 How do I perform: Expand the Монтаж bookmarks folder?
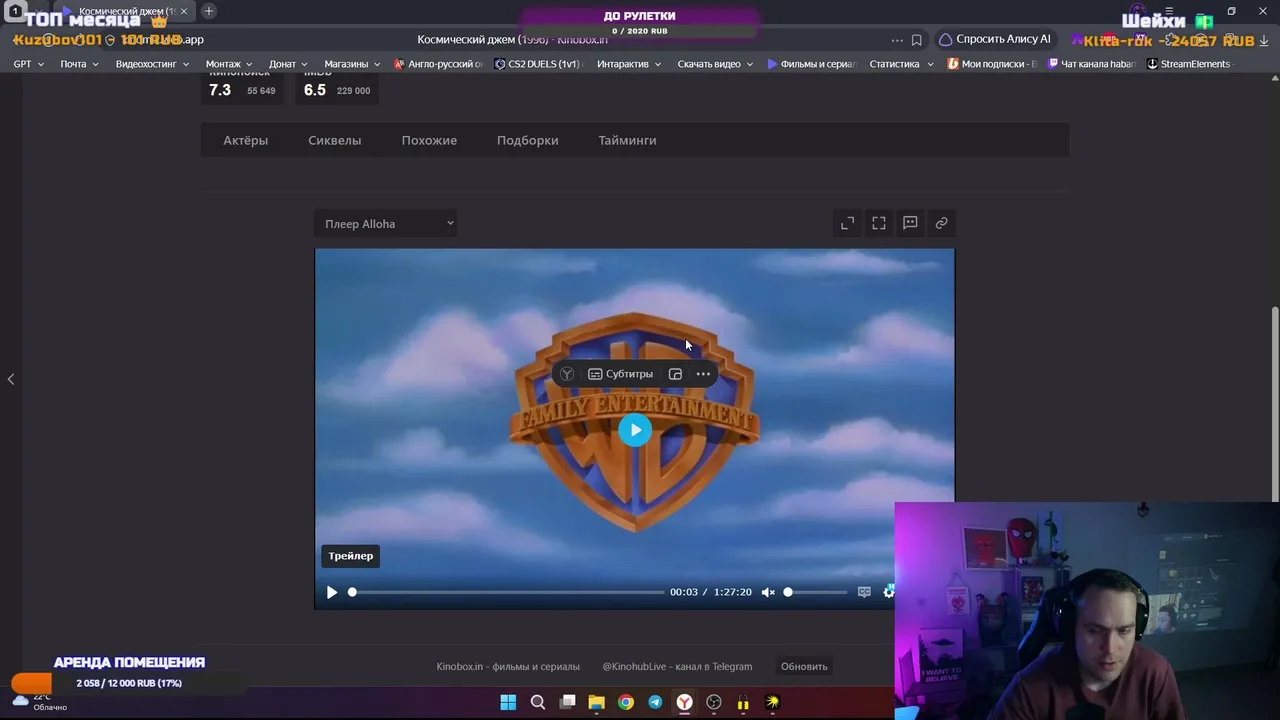(x=229, y=64)
